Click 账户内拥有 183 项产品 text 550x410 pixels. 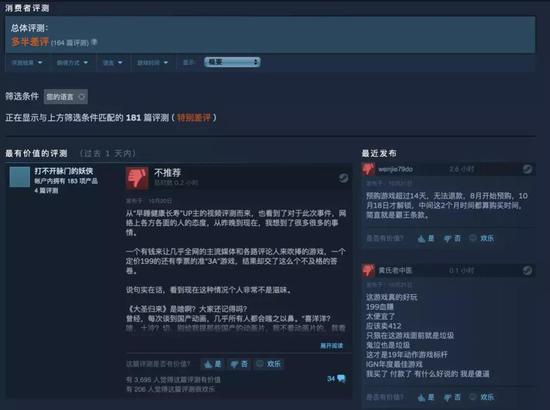pyautogui.click(x=66, y=181)
